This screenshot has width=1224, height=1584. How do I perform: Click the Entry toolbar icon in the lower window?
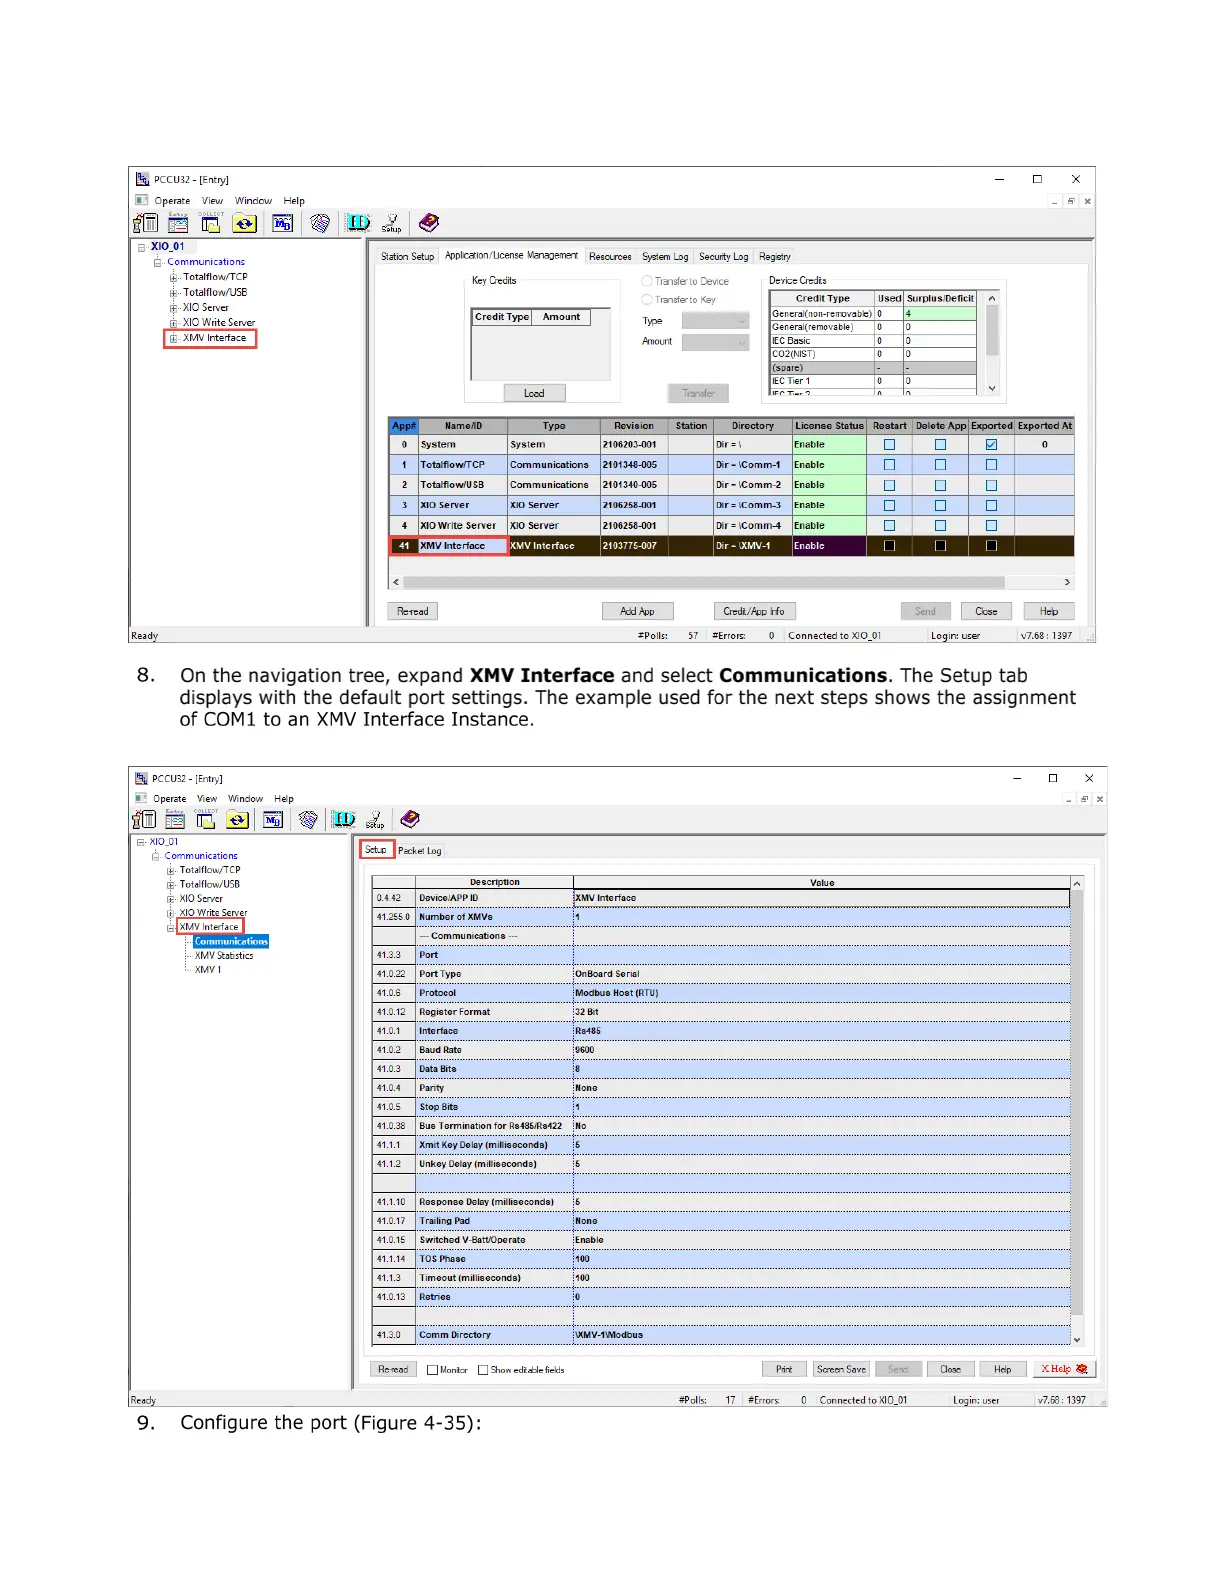pos(175,820)
